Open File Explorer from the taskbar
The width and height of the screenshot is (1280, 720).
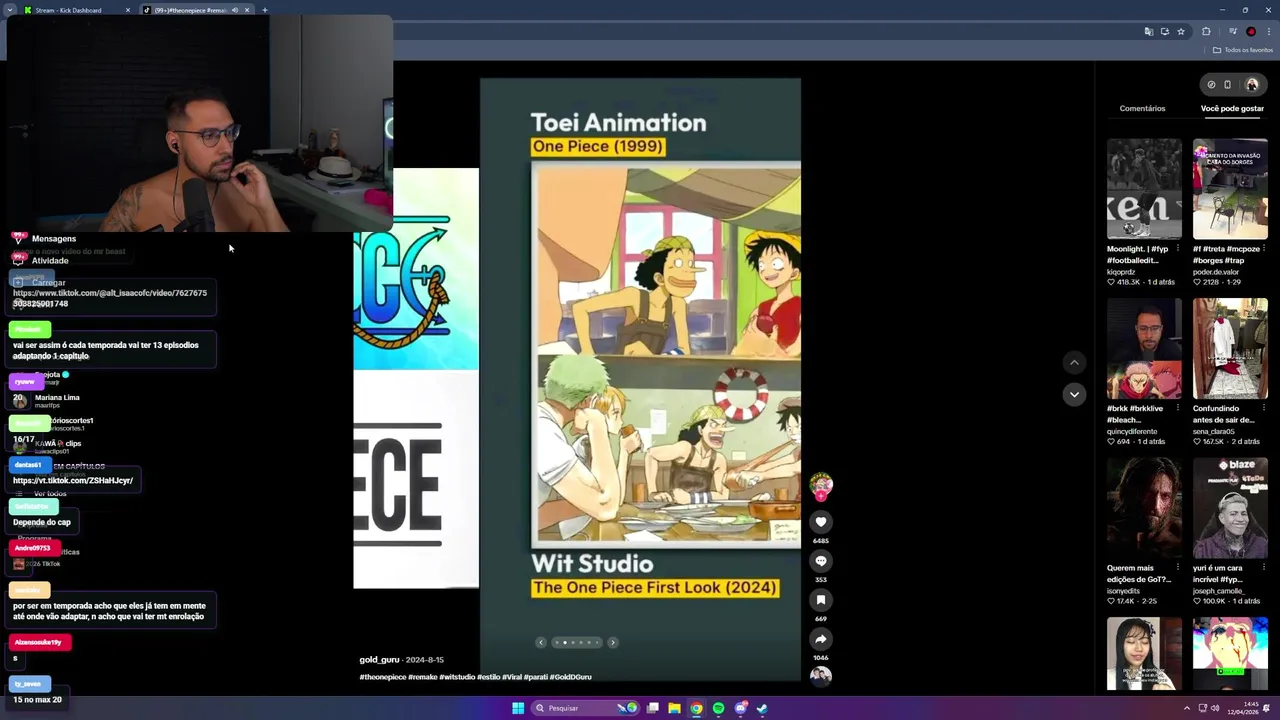[x=674, y=708]
